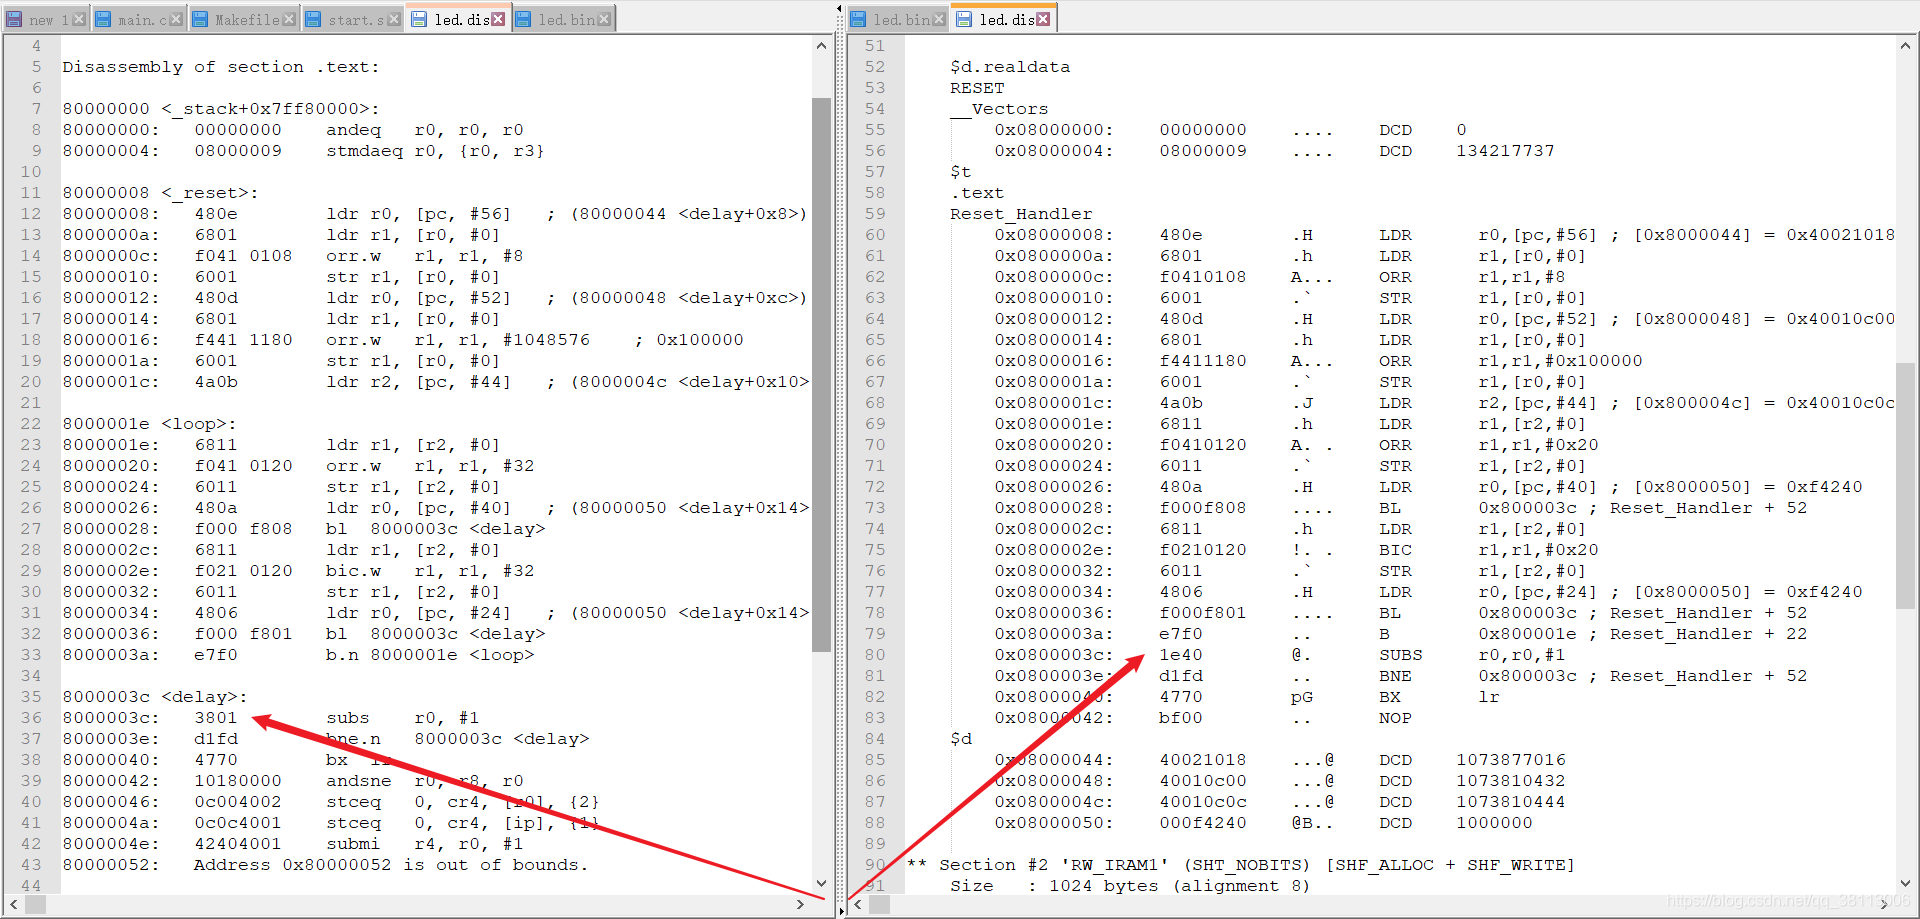Click the down arrow of left pane's vertical scrollbar

click(821, 883)
